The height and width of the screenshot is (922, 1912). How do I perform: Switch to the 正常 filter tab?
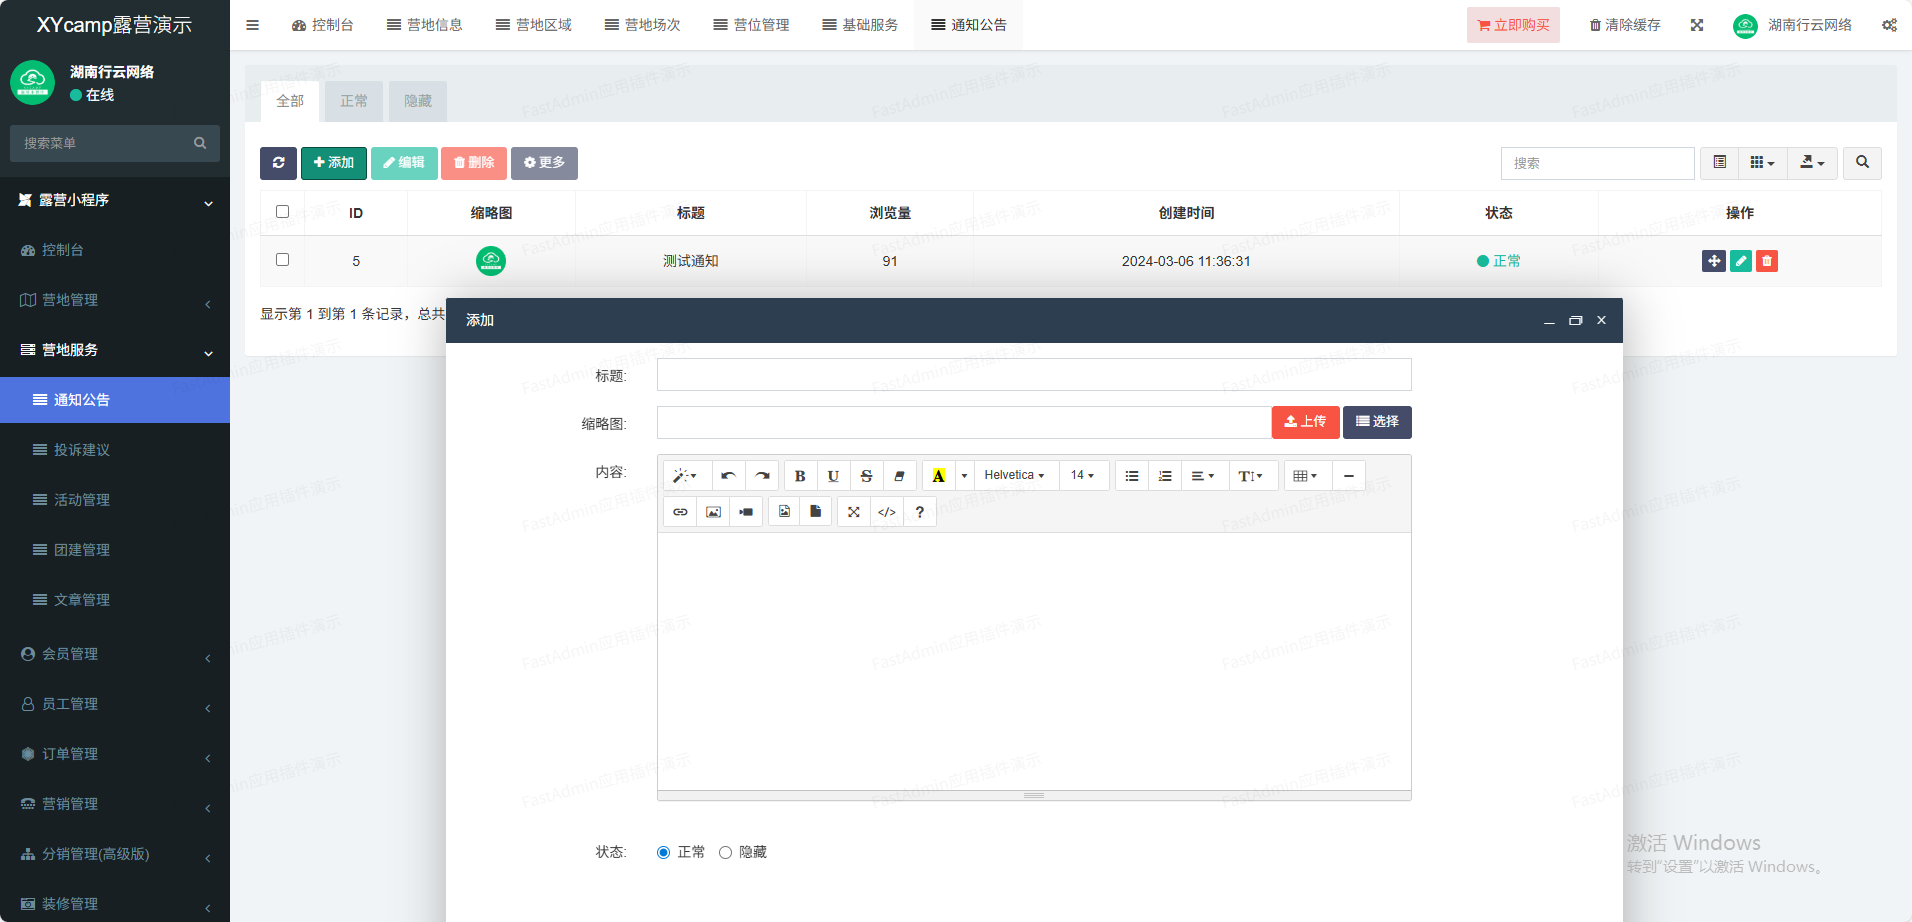tap(354, 101)
